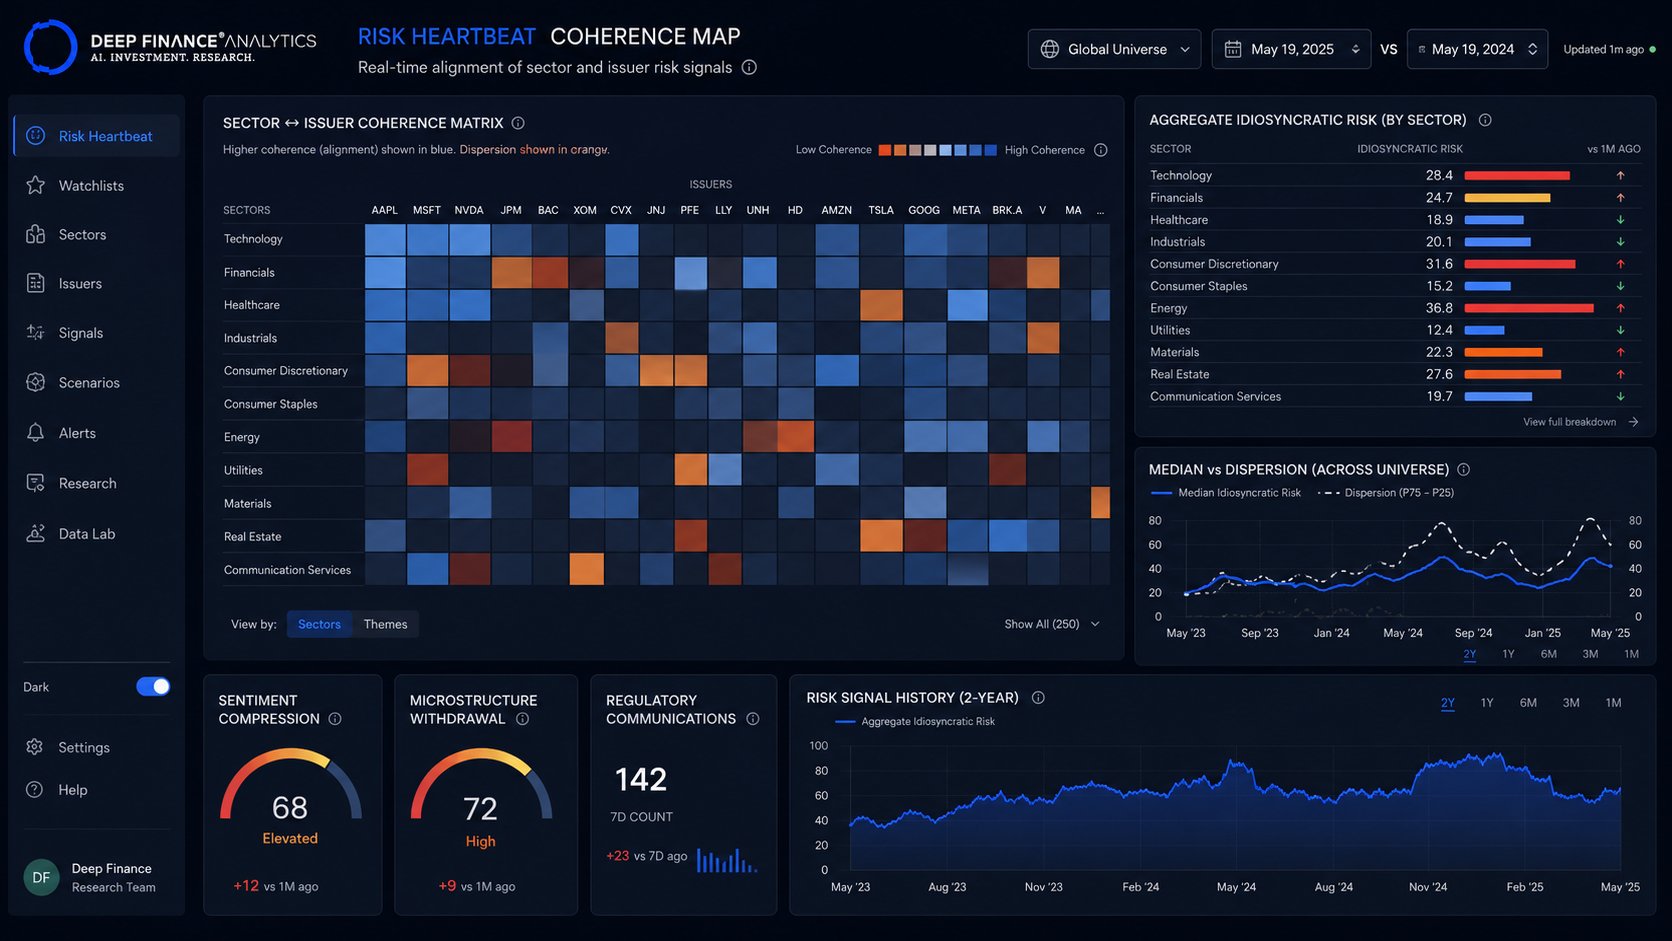
Task: Click the Data Lab sidebar label
Action: 87,533
